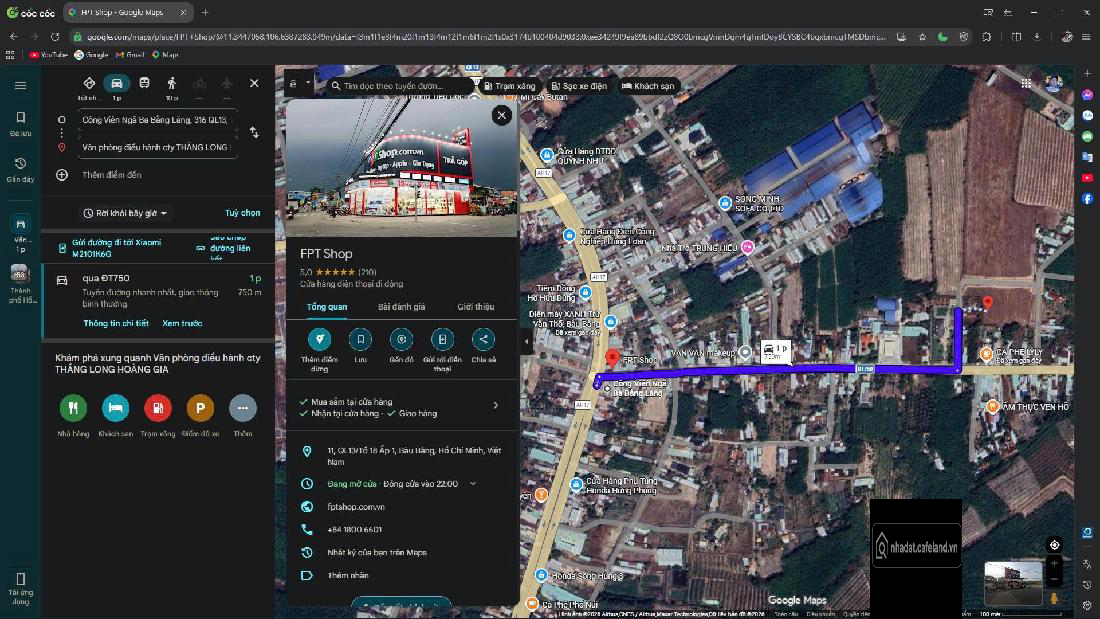The image size is (1100, 619).
Task: Click the Chia sẻ share icon
Action: [483, 339]
